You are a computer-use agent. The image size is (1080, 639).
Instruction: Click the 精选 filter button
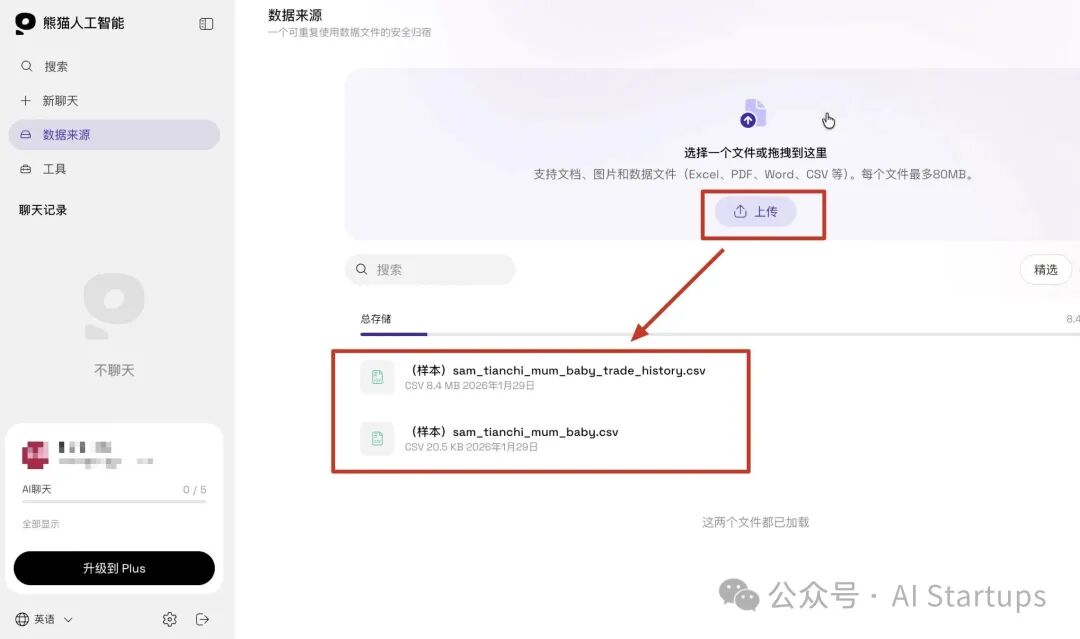point(1046,269)
